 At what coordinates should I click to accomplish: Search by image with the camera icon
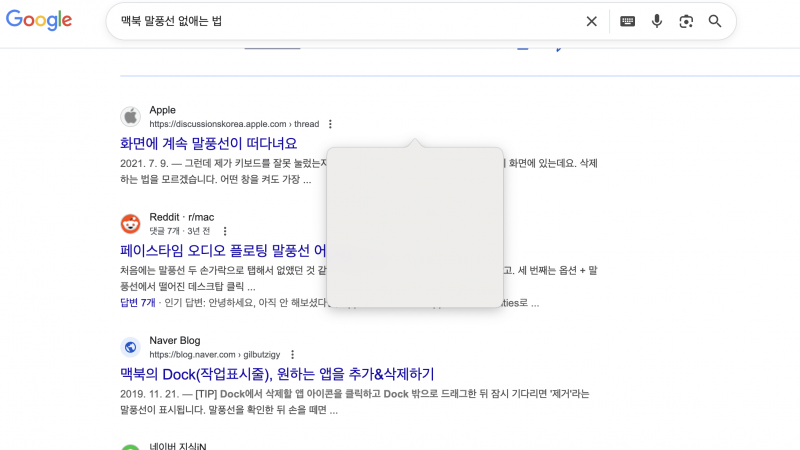tap(686, 21)
